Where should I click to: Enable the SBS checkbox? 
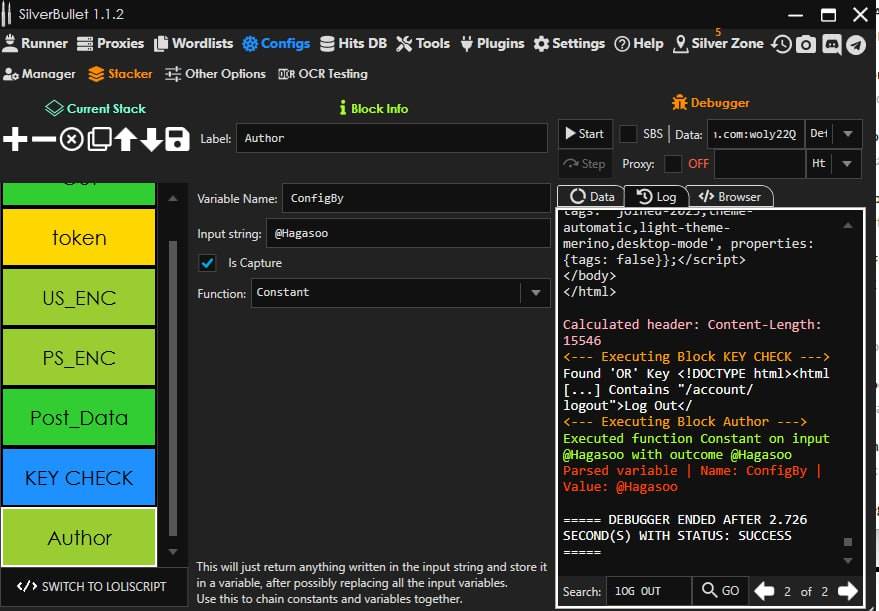pos(628,134)
